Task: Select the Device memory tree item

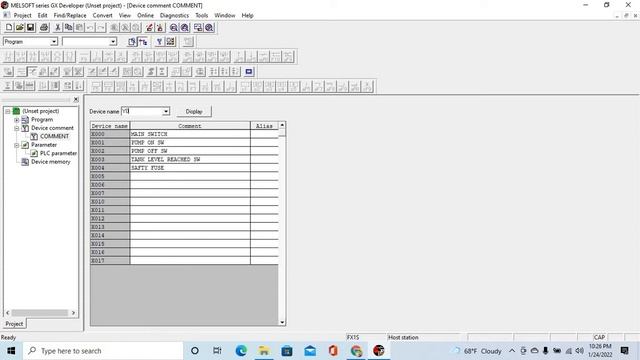Action: click(x=51, y=162)
